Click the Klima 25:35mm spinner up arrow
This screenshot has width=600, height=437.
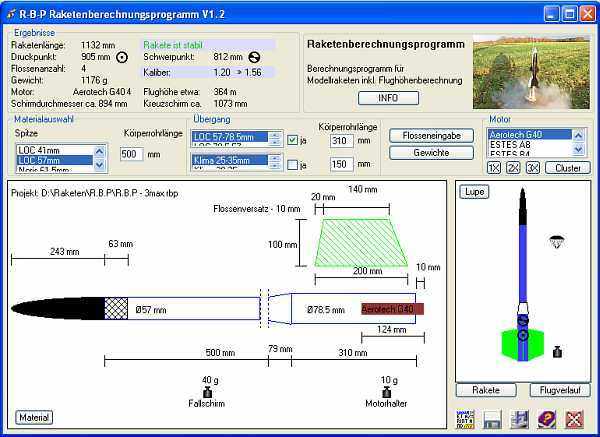pos(275,158)
